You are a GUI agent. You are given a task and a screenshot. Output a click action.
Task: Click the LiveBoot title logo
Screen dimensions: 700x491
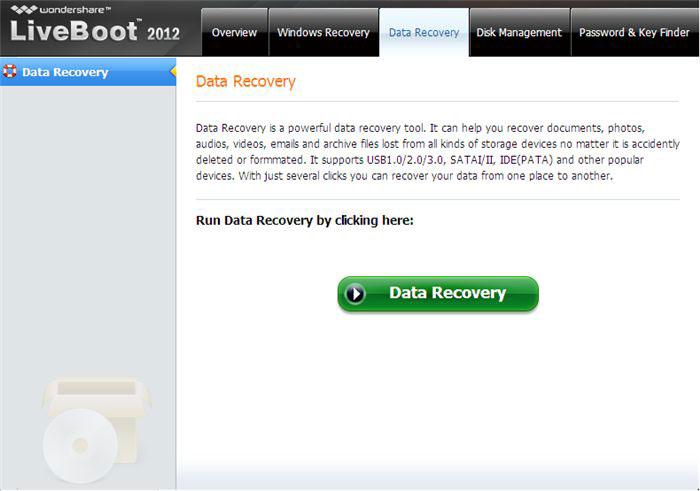coord(74,30)
